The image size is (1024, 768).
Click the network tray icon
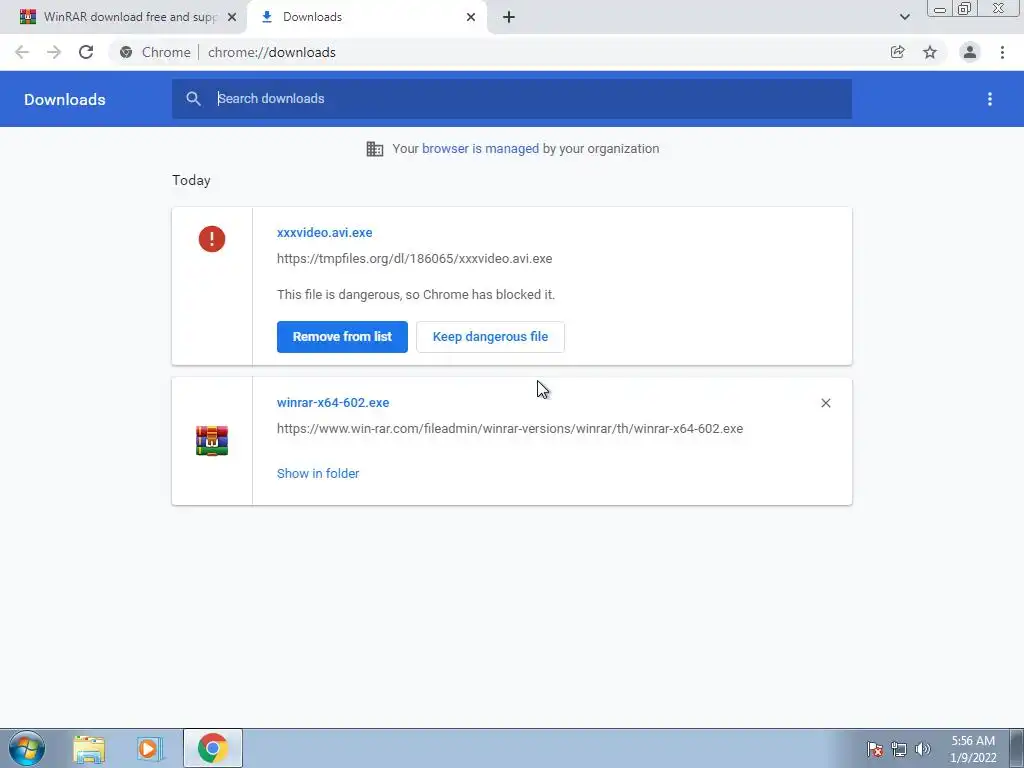coord(899,749)
